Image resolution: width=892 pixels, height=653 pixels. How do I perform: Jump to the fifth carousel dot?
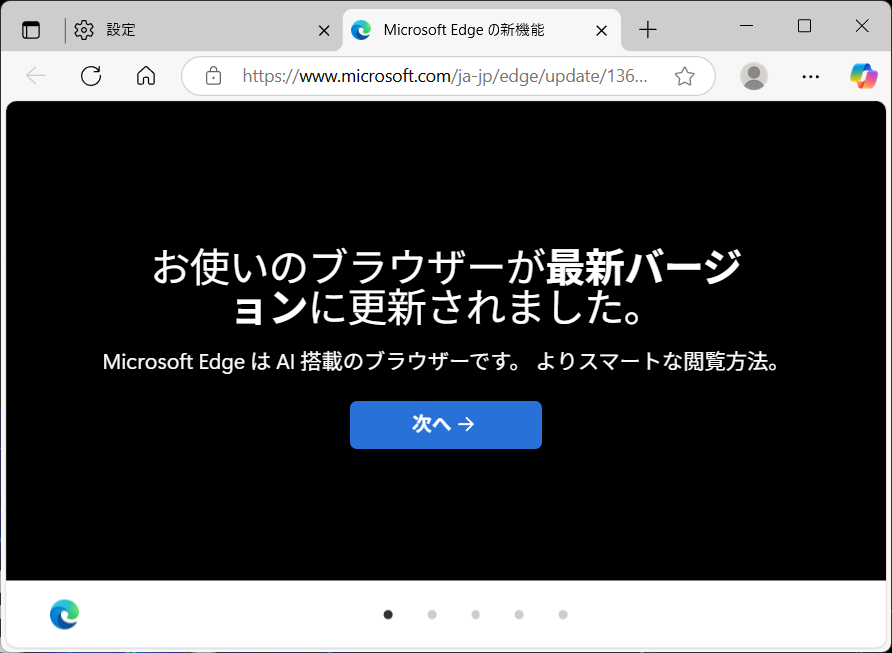[563, 614]
